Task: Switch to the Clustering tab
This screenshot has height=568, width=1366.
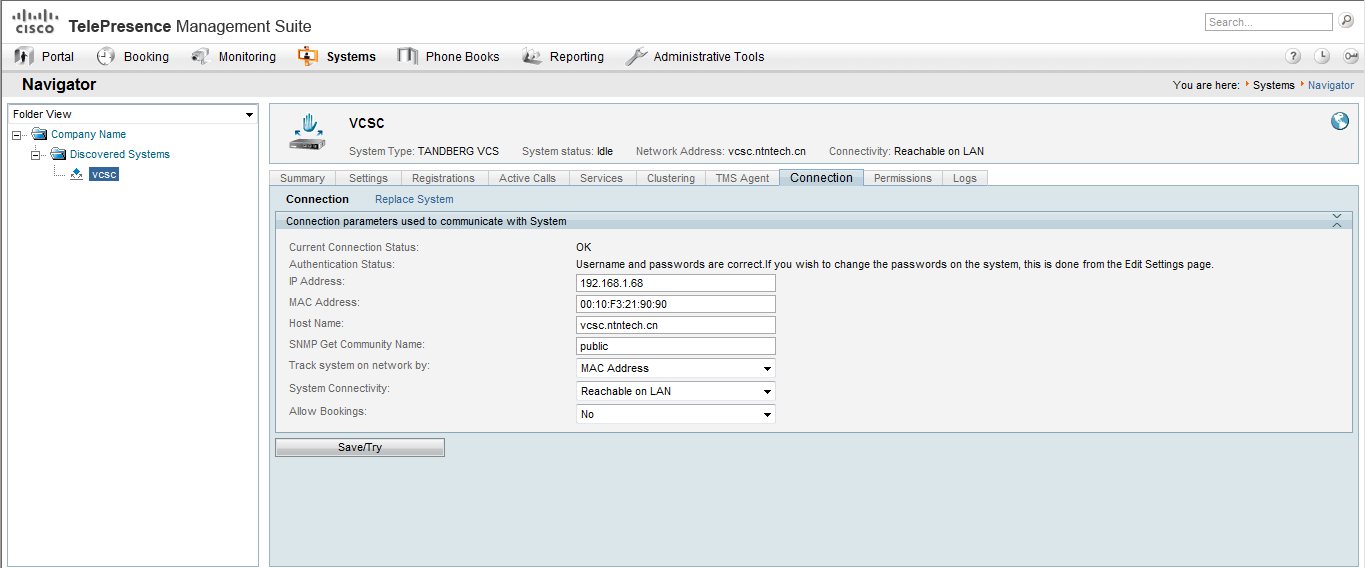Action: 670,178
